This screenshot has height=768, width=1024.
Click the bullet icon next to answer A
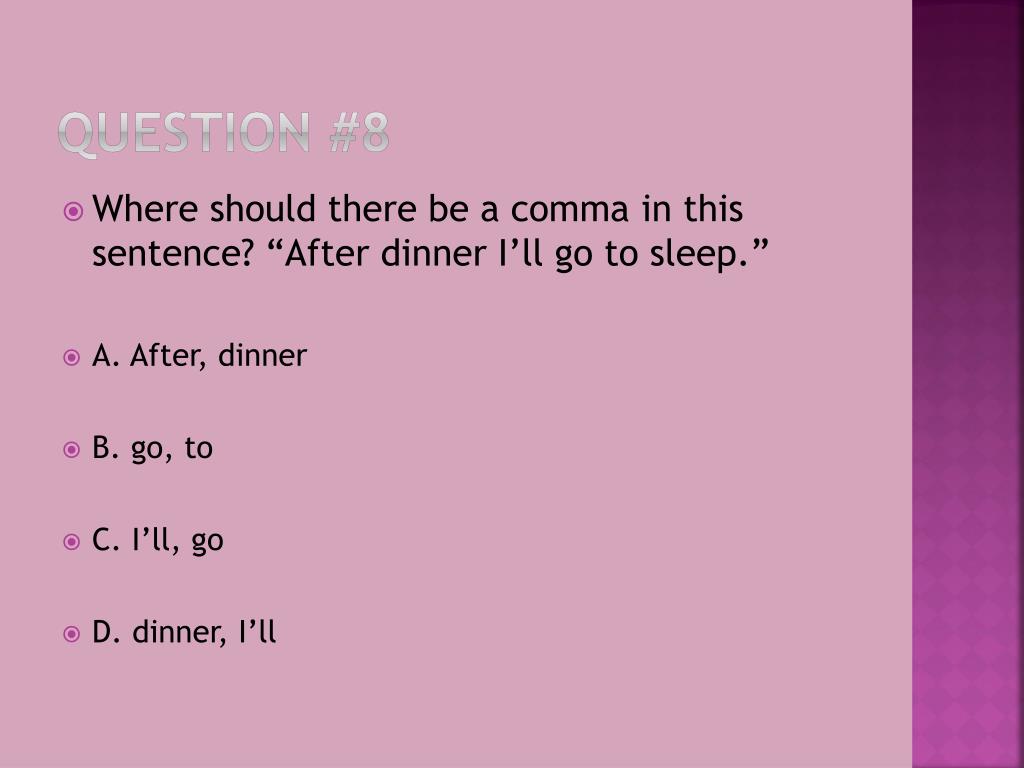71,358
